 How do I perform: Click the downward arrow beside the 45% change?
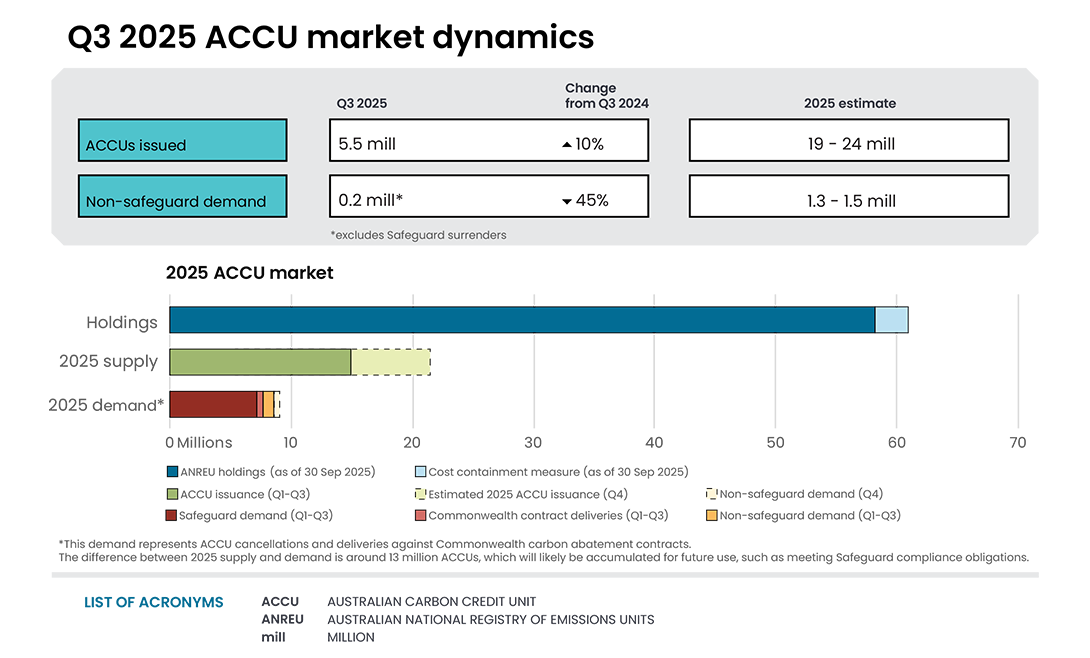point(568,199)
